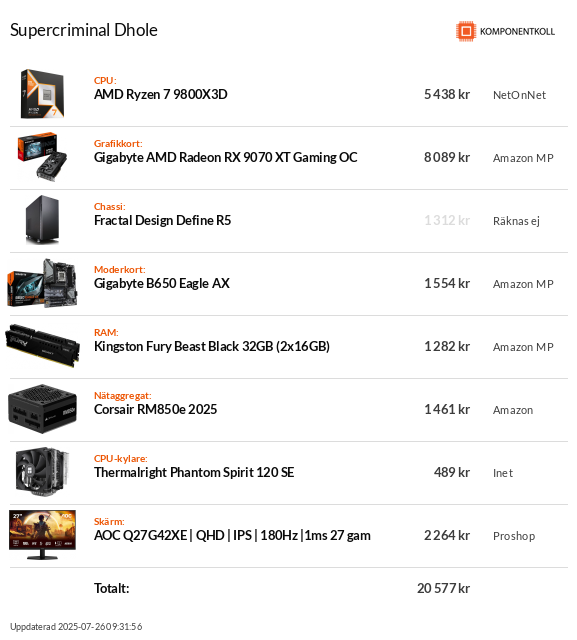The height and width of the screenshot is (640, 577).
Task: Click the Thermalright Phantom Spirit cooler image
Action: tap(42, 472)
